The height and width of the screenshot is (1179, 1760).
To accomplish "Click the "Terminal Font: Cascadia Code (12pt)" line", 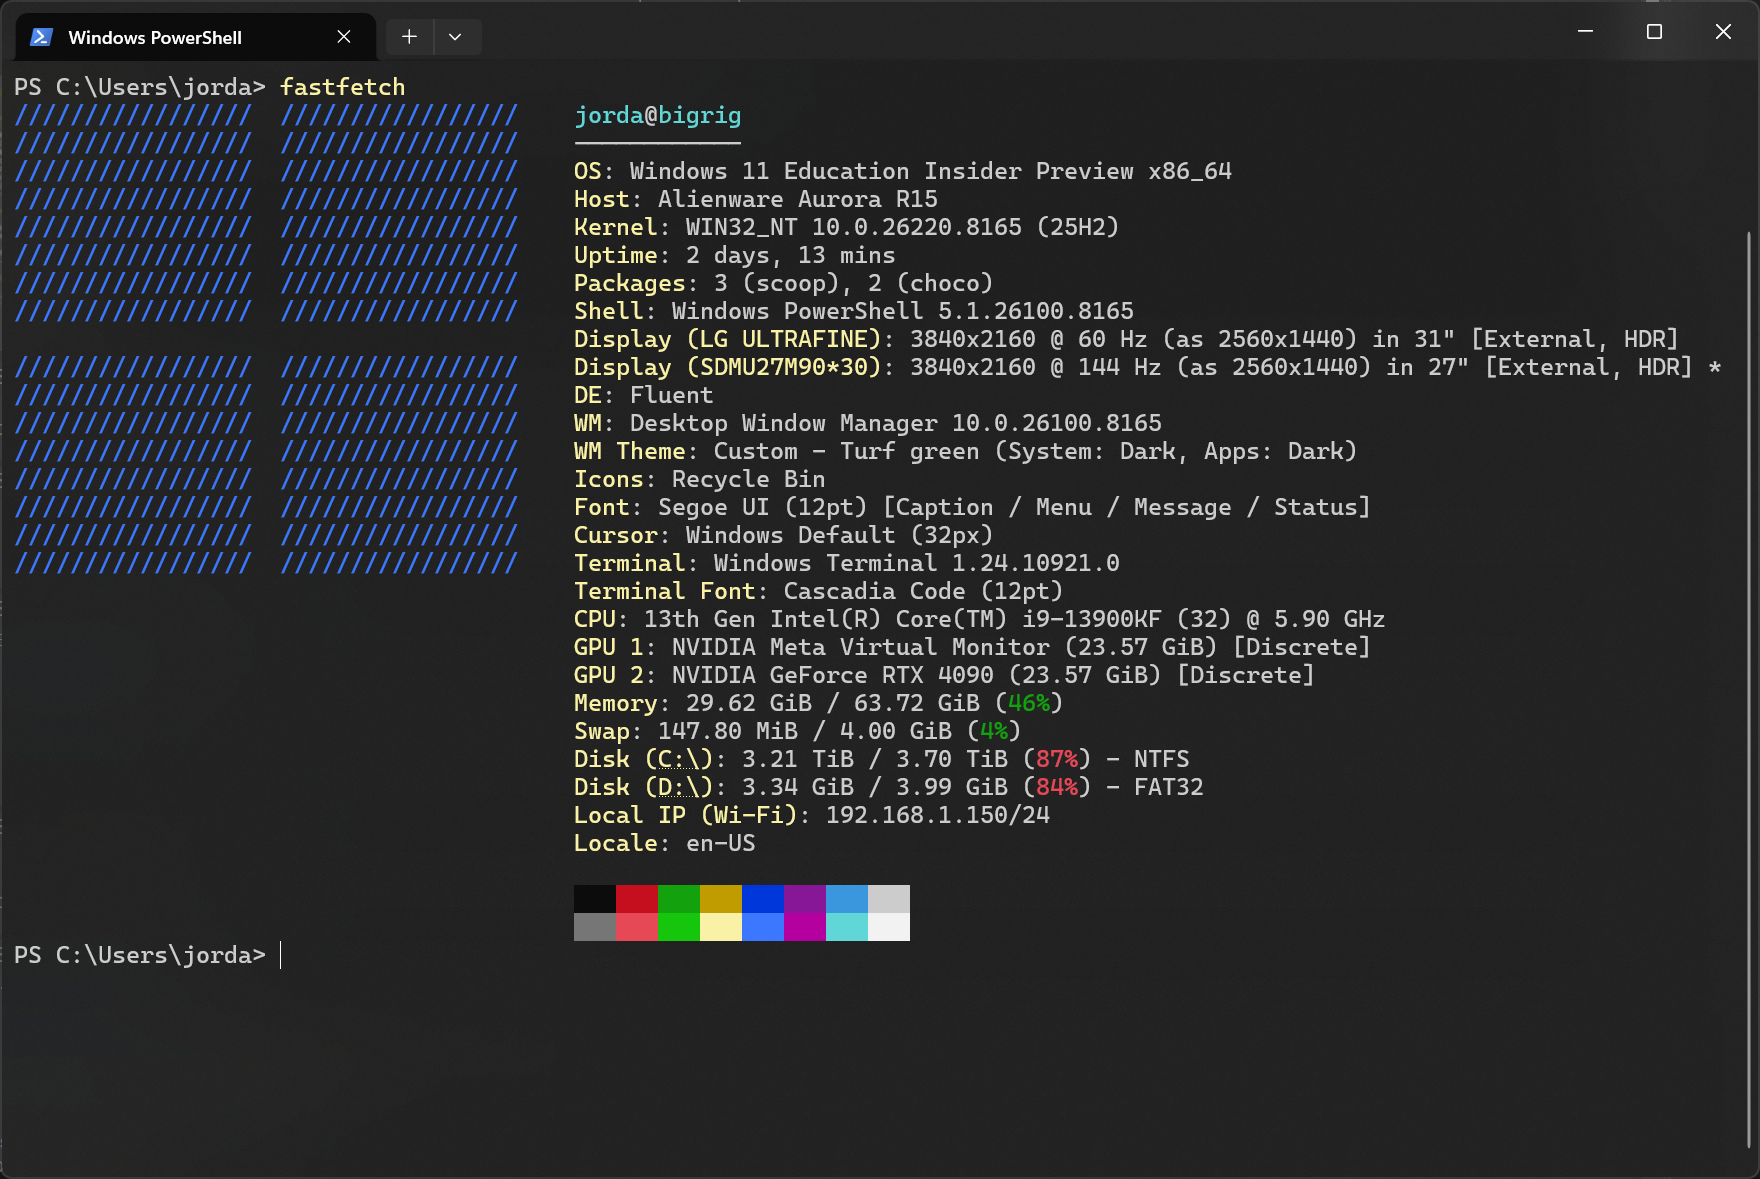I will tap(819, 591).
